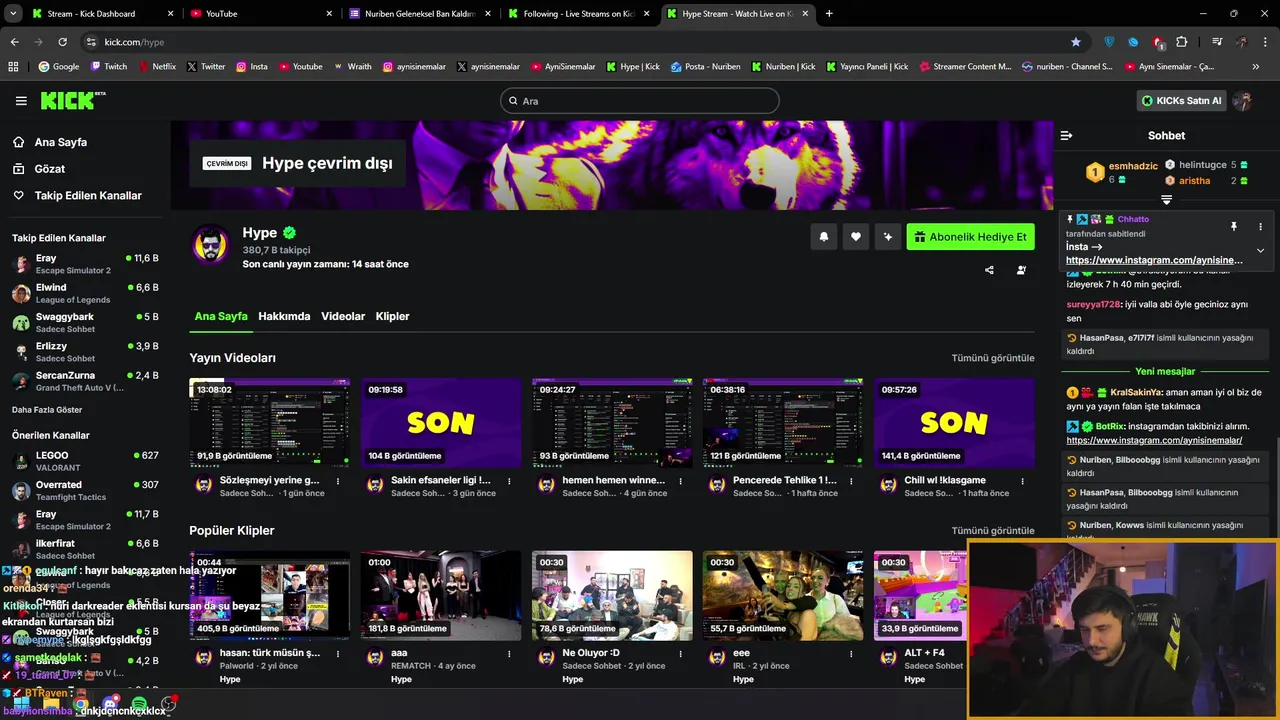Open Swaggybark in followed channels list
This screenshot has width=1280, height=720.
85,322
